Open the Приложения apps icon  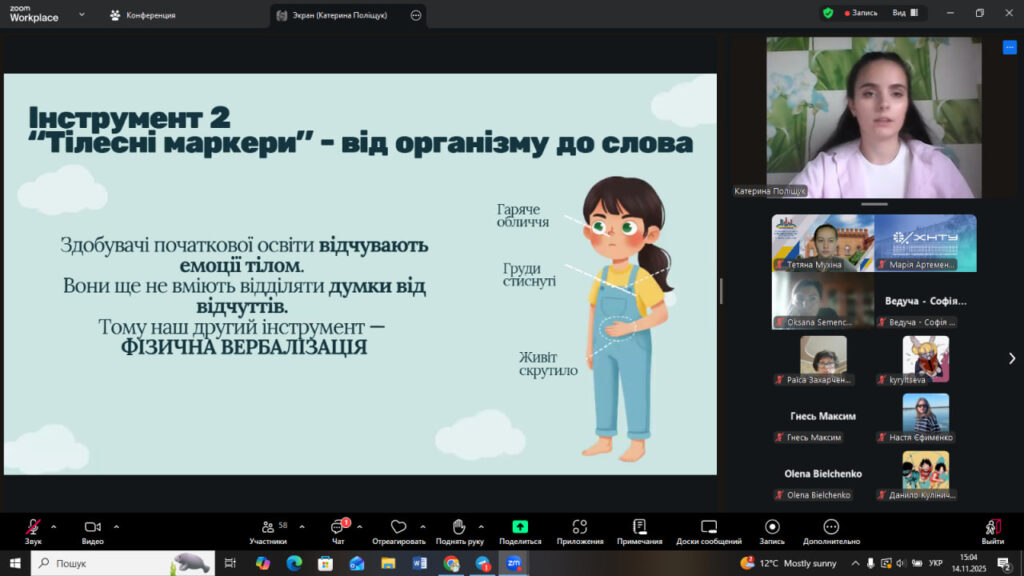[x=580, y=530]
